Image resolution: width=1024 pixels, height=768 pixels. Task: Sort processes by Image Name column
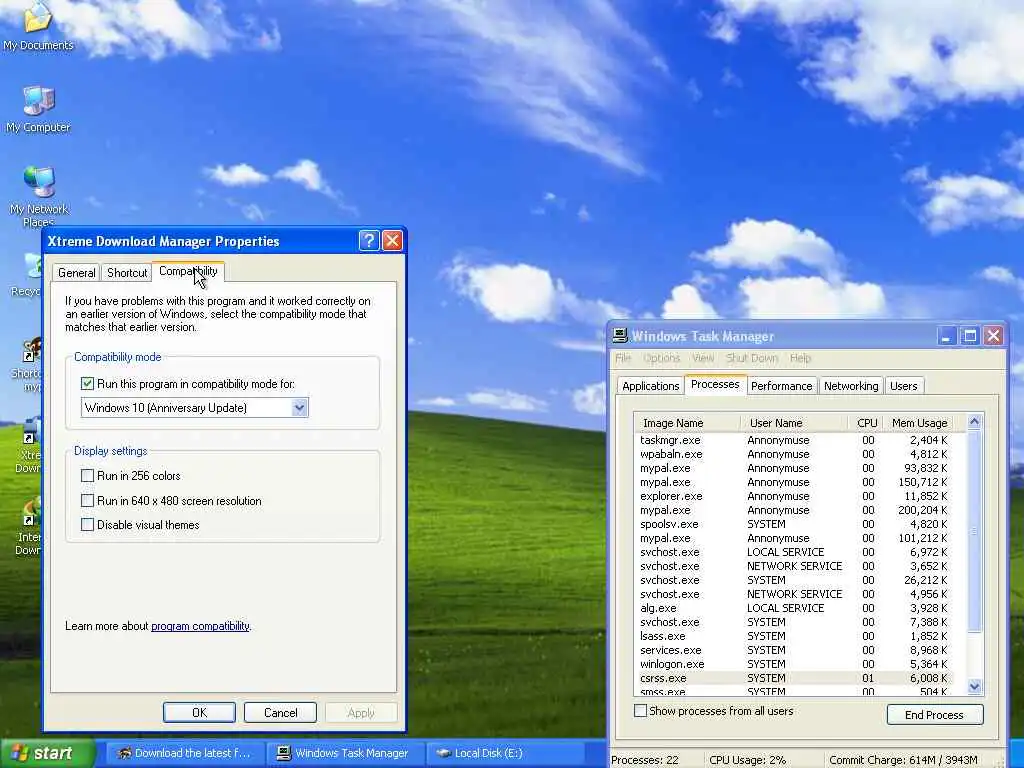click(x=688, y=423)
